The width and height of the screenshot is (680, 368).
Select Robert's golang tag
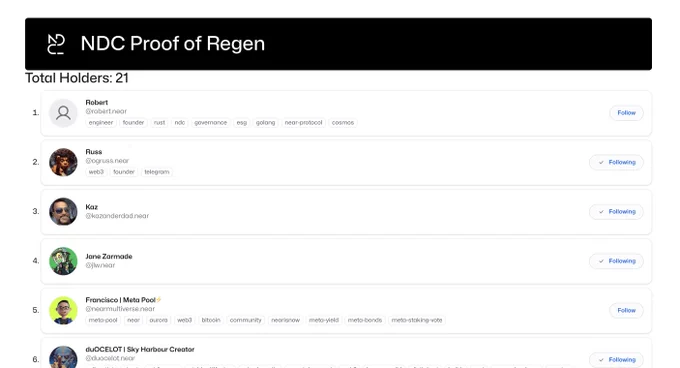tap(265, 123)
